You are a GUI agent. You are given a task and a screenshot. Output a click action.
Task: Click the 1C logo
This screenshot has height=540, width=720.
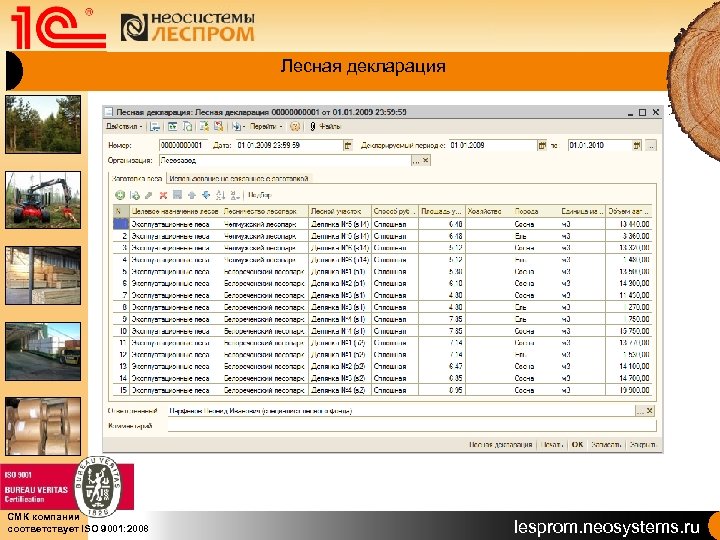[59, 27]
